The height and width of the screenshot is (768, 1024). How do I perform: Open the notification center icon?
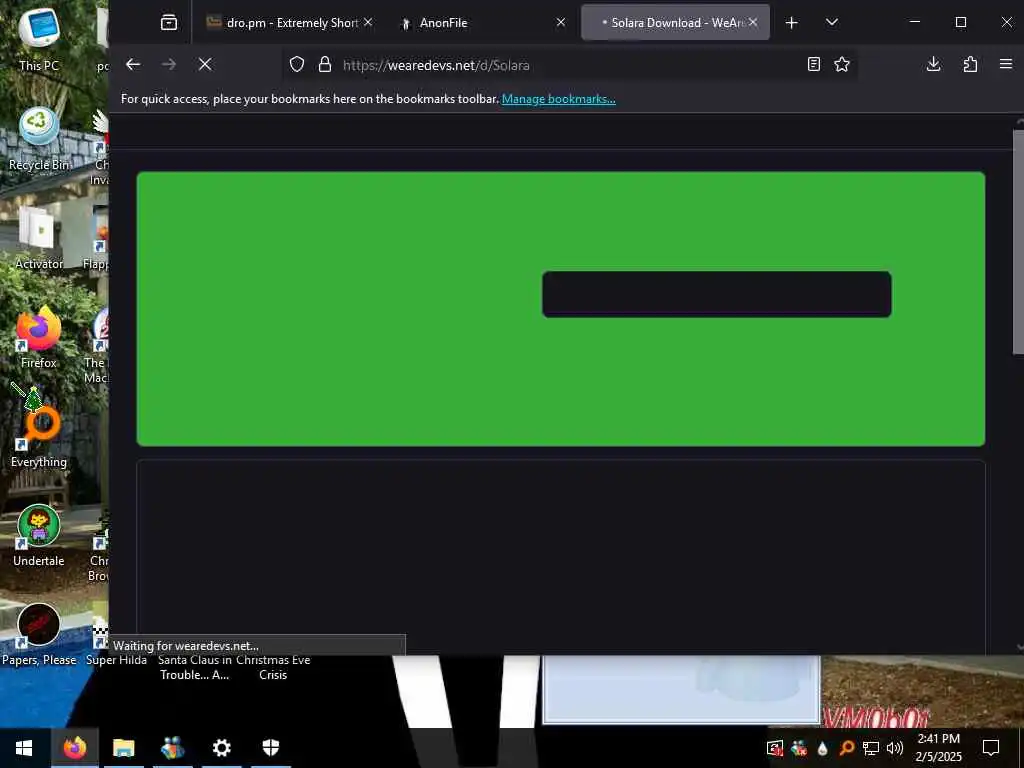coord(991,748)
